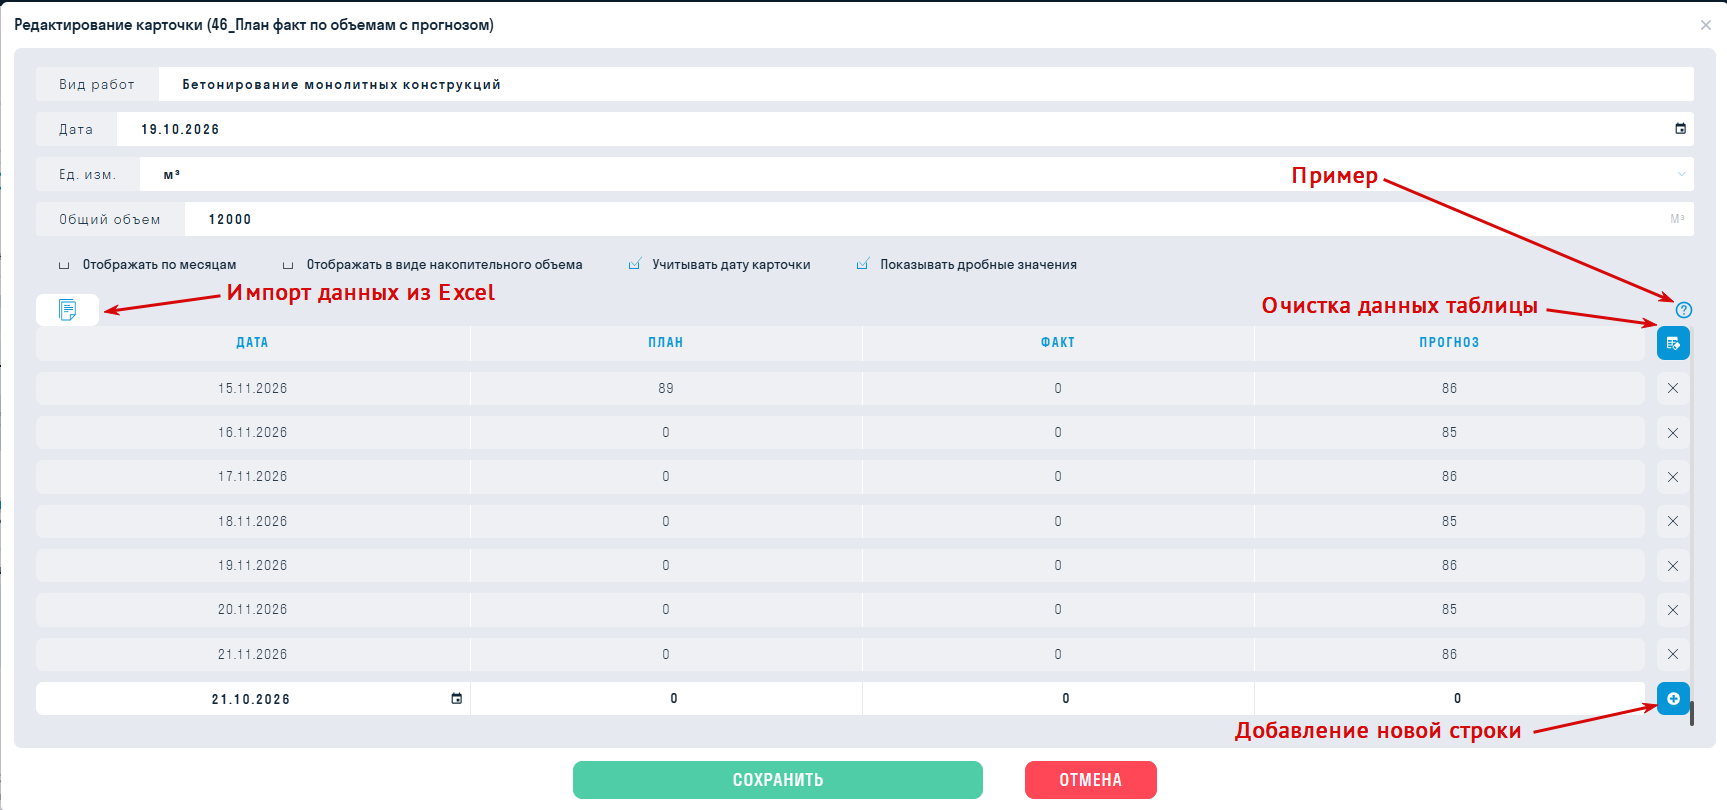The width and height of the screenshot is (1727, 810).
Task: Delete the 16.11.2026 row
Action: [1673, 433]
